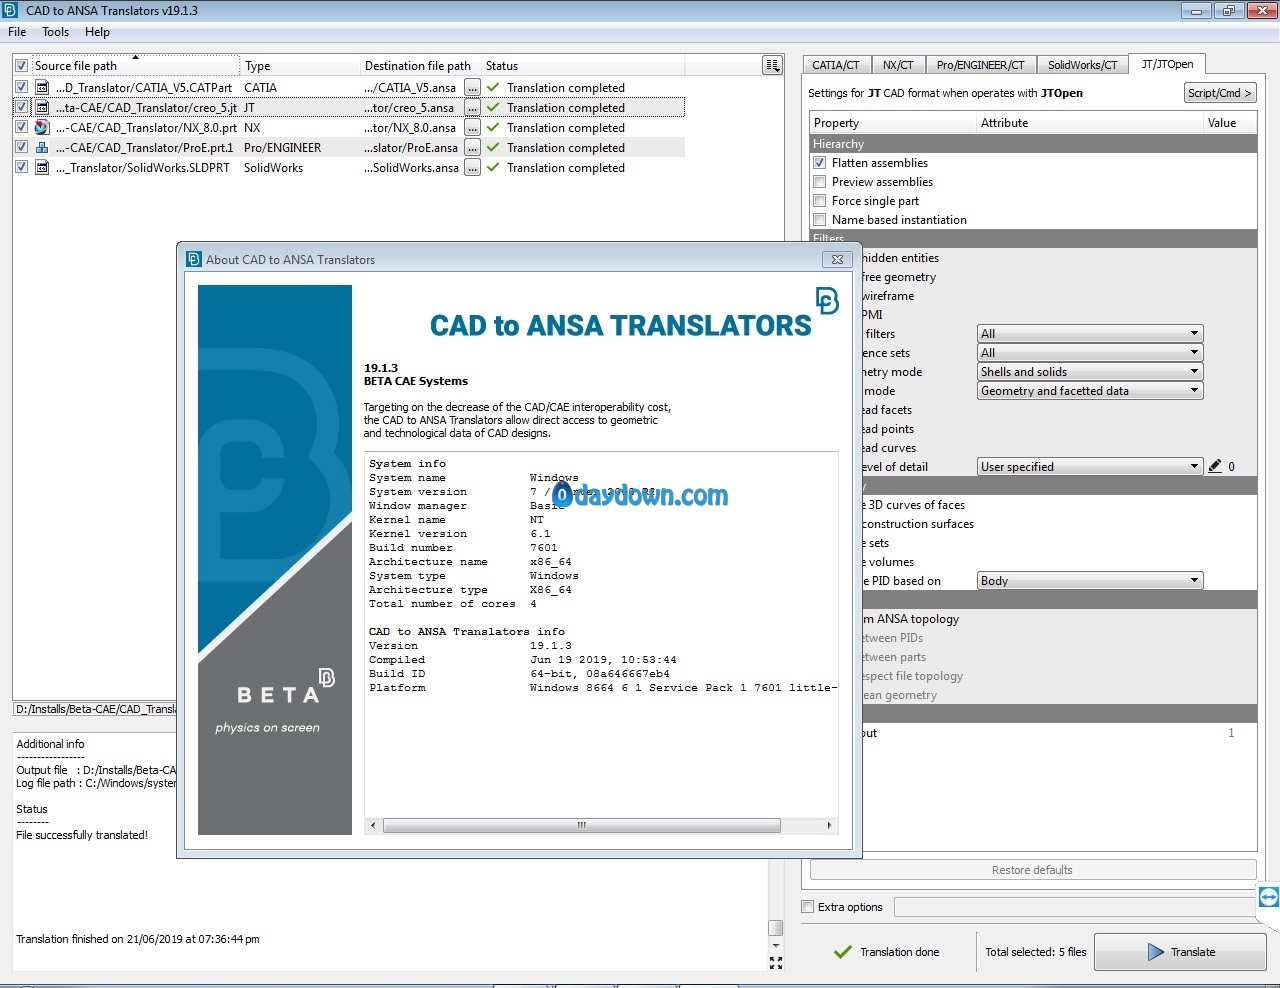Click the NX file type icon for NX_8.0.prt
1280x988 pixels.
[42, 127]
